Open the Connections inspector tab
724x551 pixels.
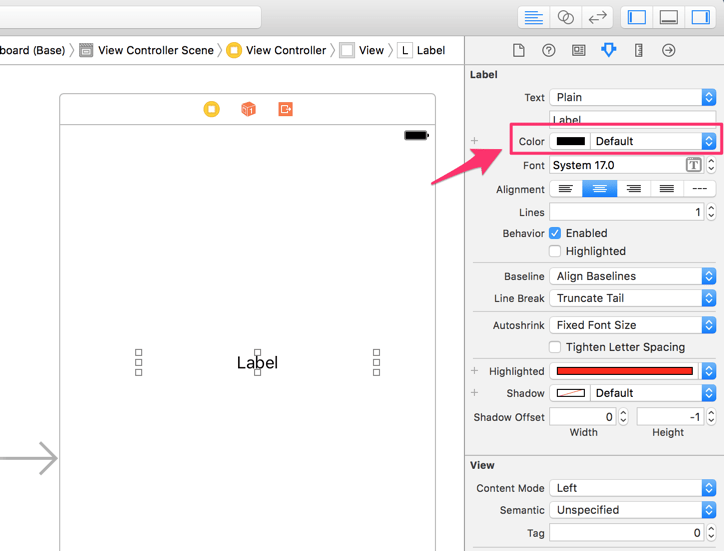tap(669, 50)
